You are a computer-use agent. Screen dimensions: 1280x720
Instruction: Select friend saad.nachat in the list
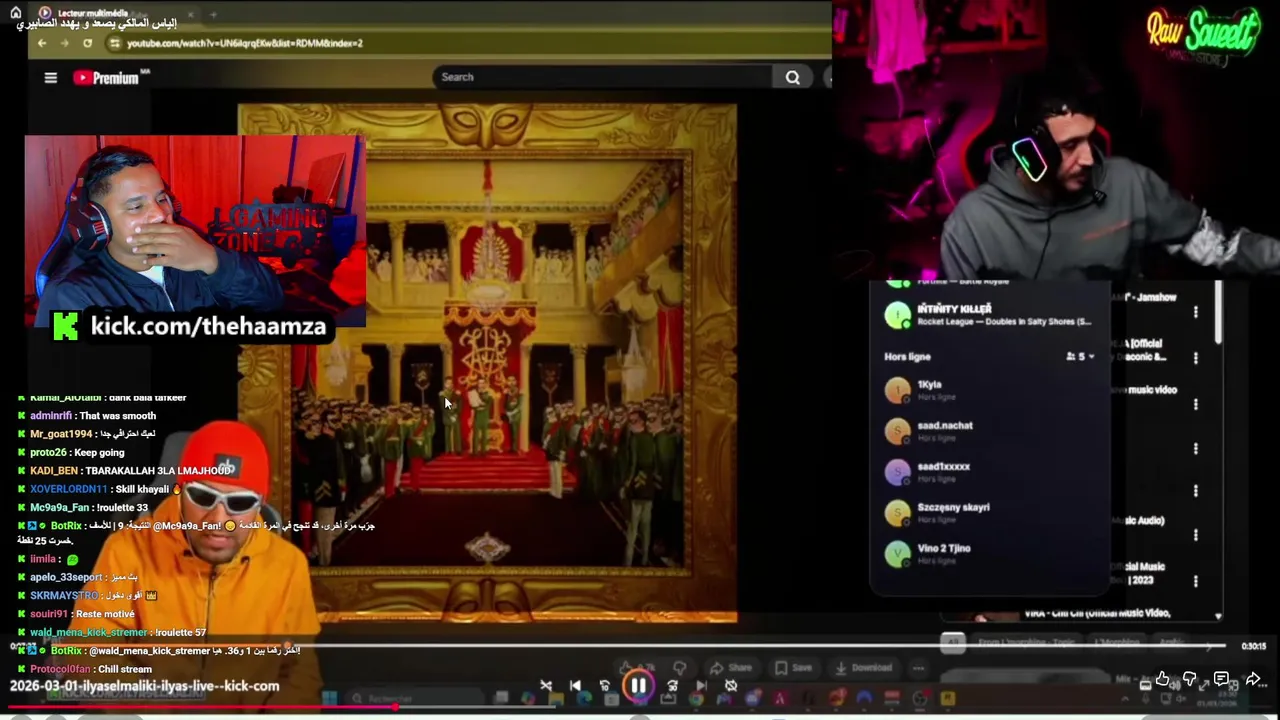pos(990,431)
